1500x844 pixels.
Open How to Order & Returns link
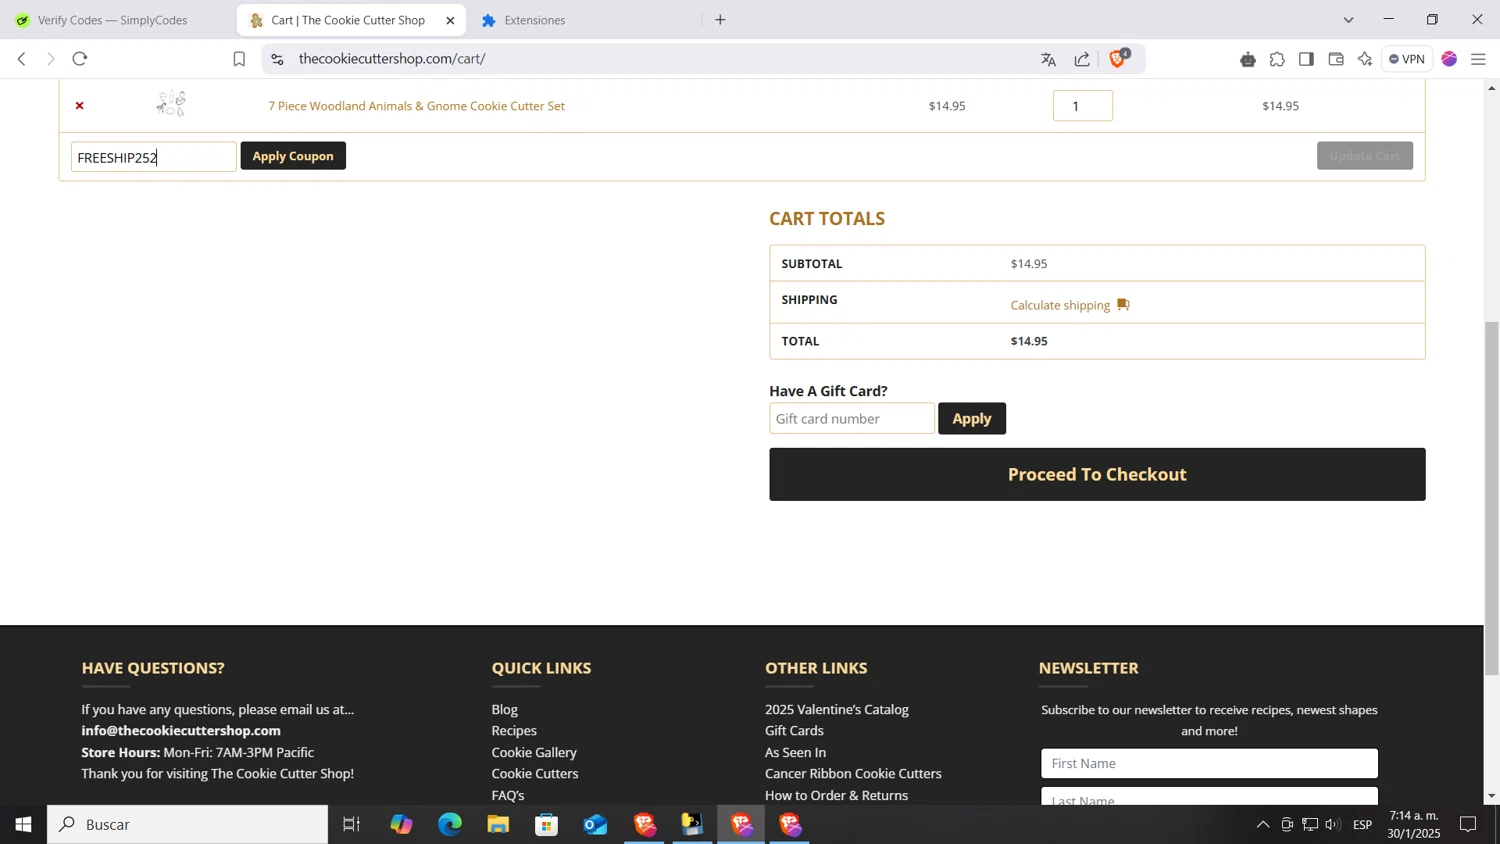(836, 795)
